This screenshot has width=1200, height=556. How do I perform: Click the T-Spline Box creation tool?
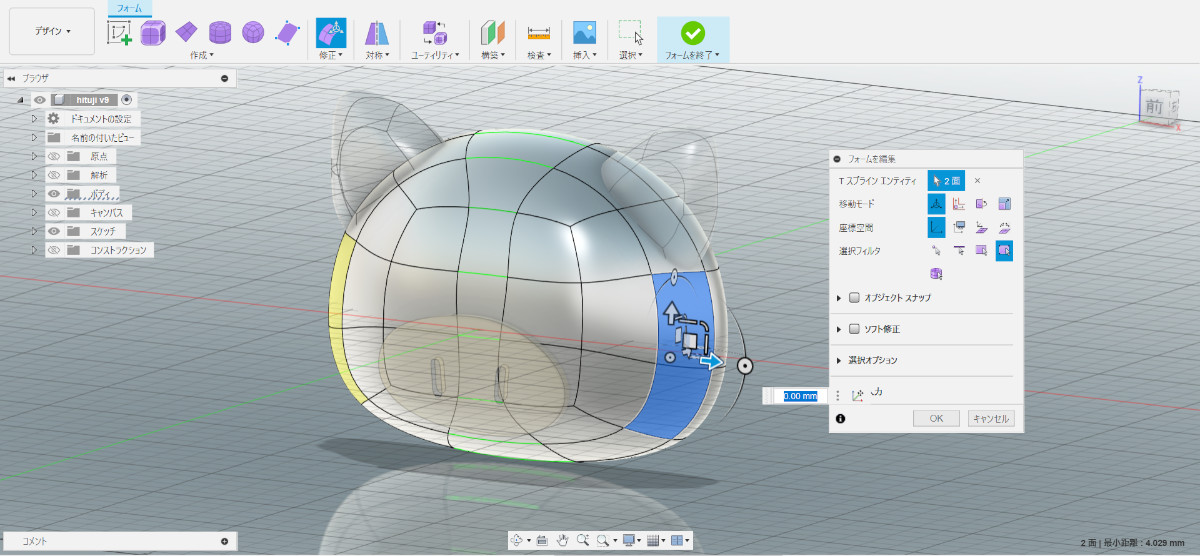[153, 33]
